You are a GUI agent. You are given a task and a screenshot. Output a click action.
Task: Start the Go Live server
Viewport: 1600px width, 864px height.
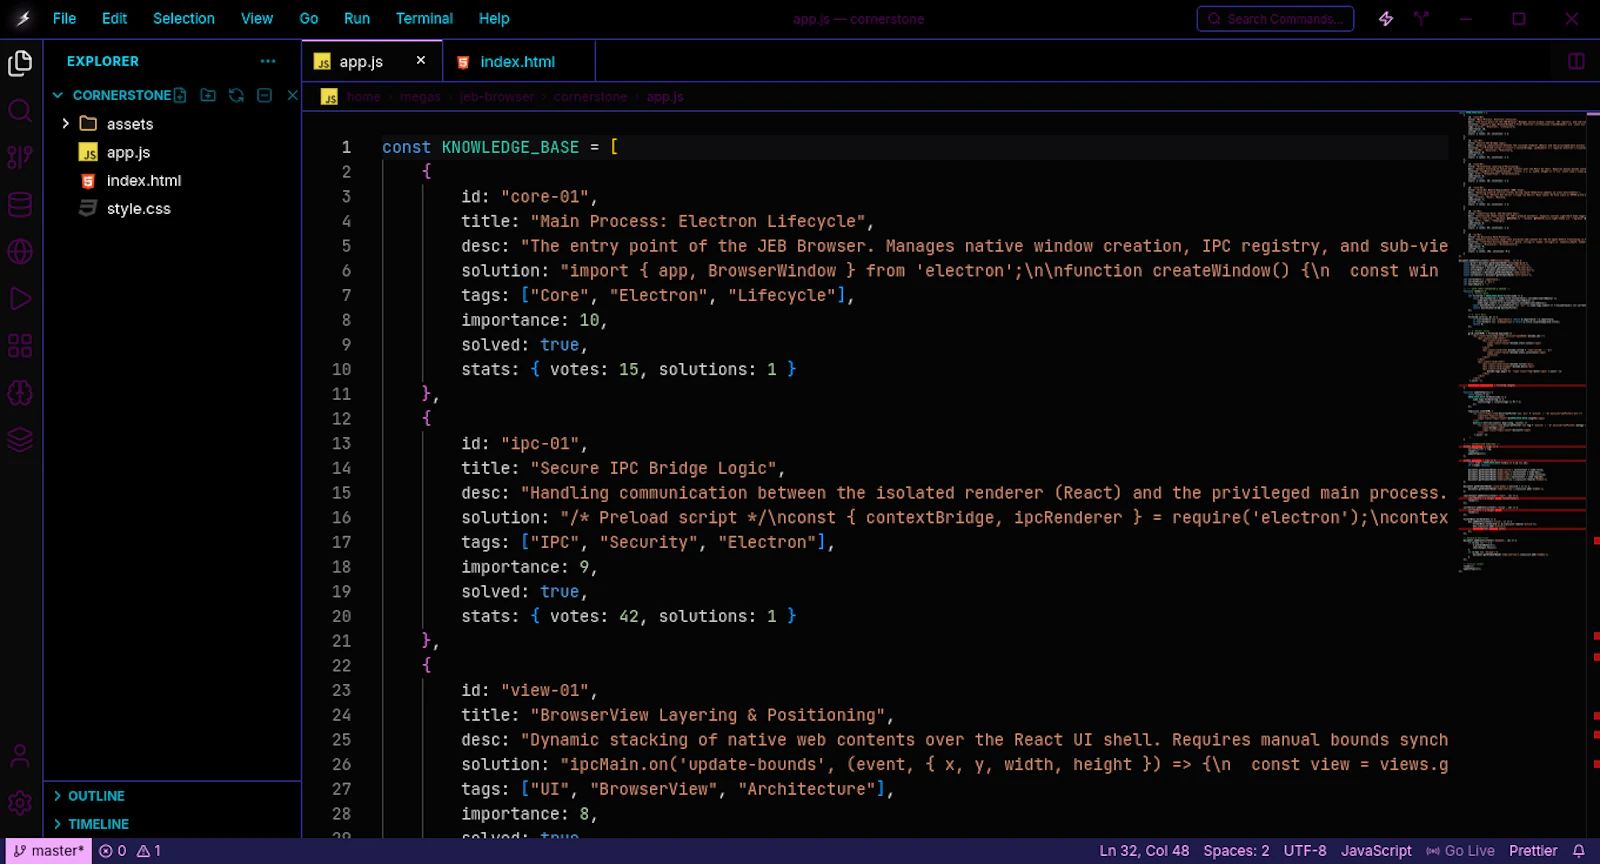pos(1460,851)
